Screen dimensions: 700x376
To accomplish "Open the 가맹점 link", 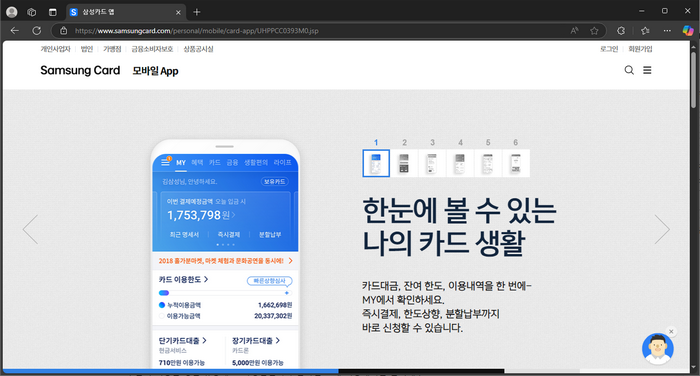I will click(112, 49).
